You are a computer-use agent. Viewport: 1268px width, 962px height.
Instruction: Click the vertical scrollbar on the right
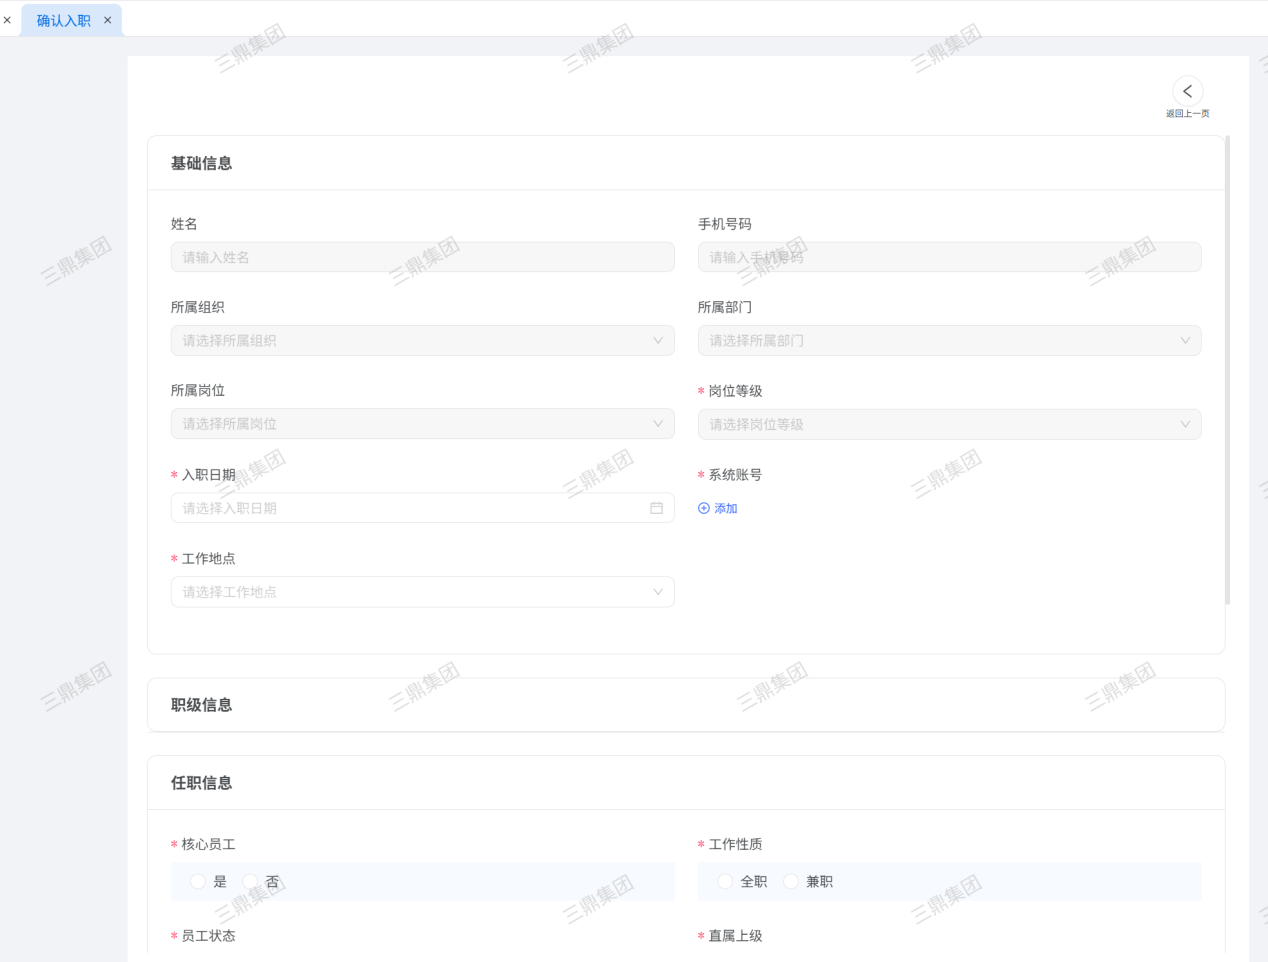[x=1227, y=370]
